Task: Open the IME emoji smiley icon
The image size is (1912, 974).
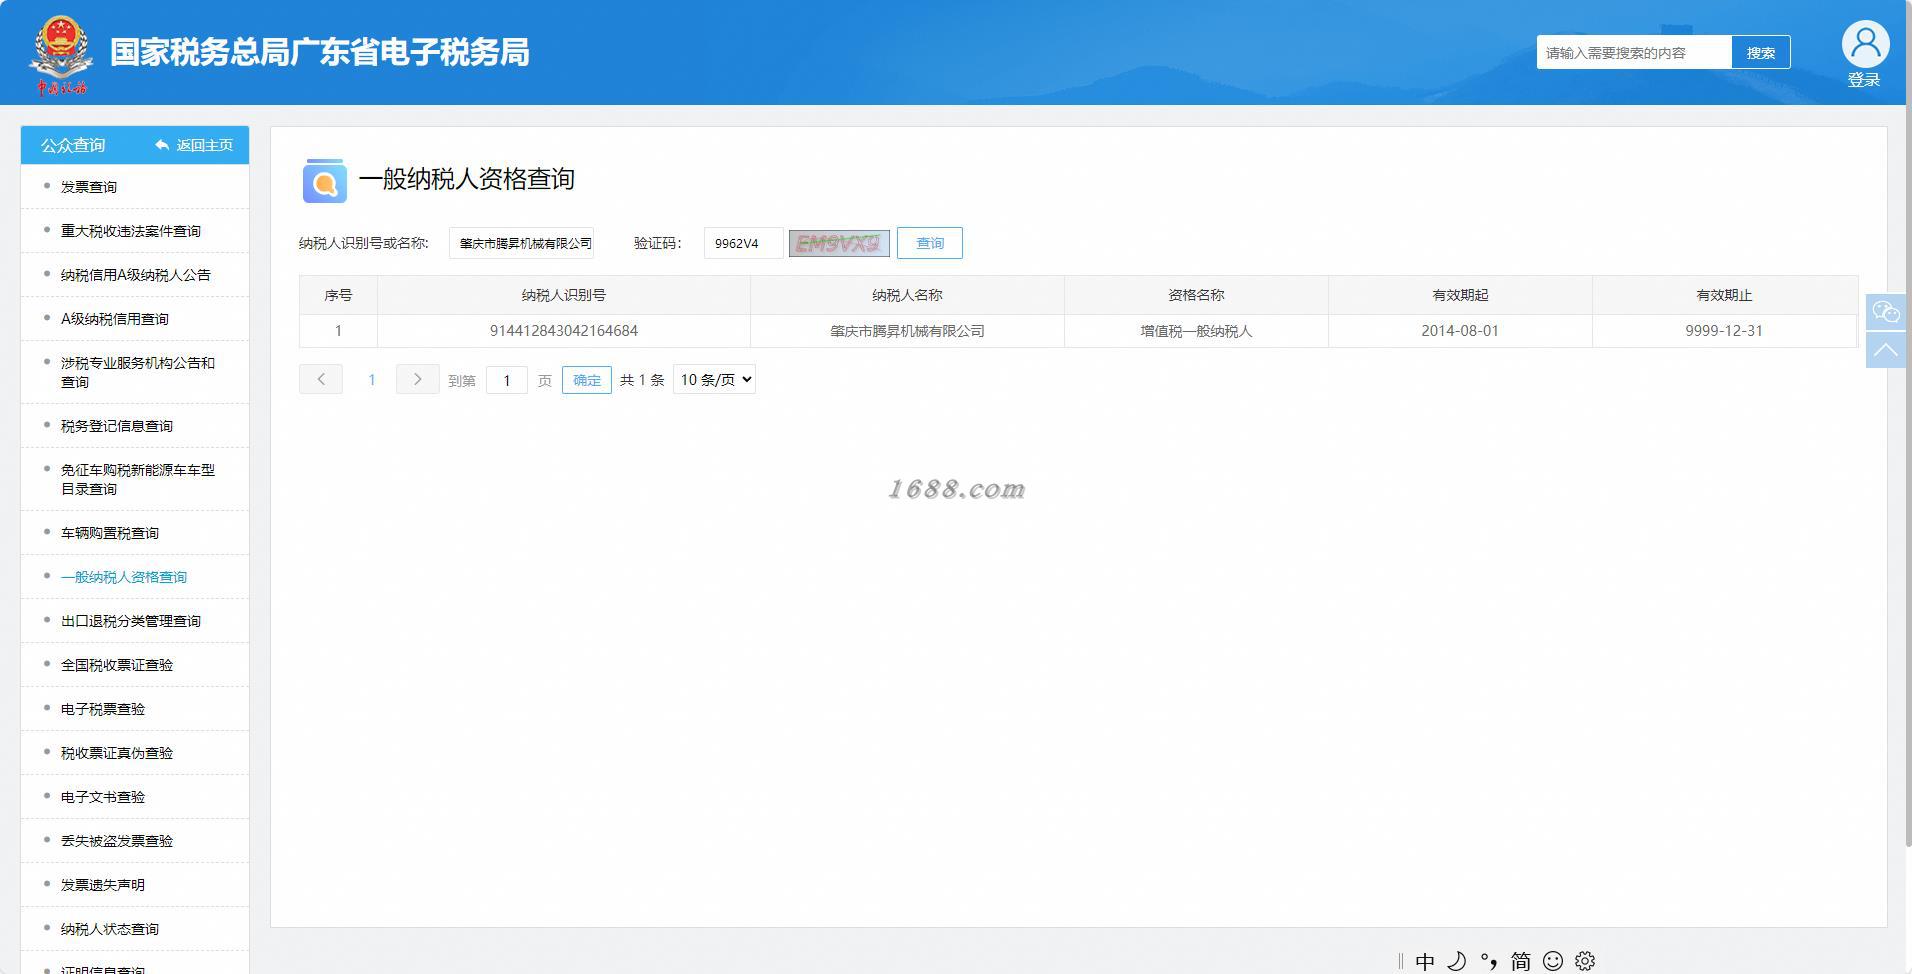Action: (x=1553, y=961)
